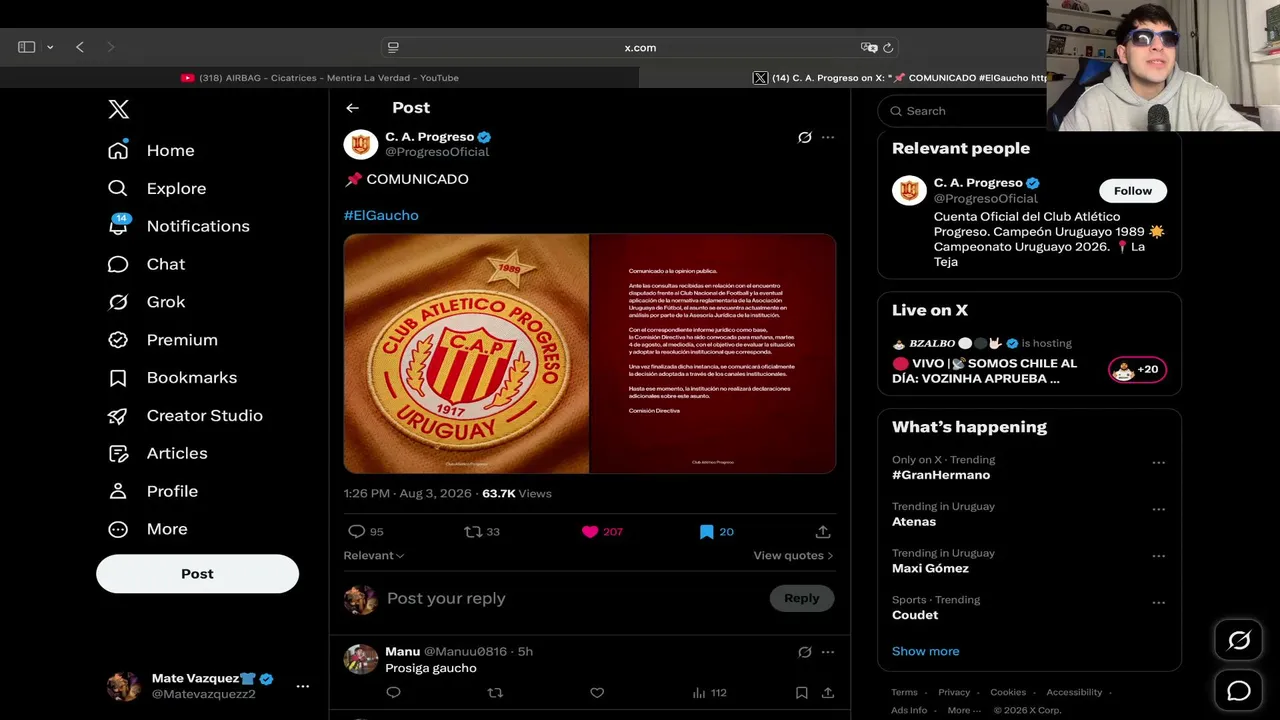The image size is (1280, 720).
Task: Open options for the #GranHermano trend
Action: tap(1158, 463)
